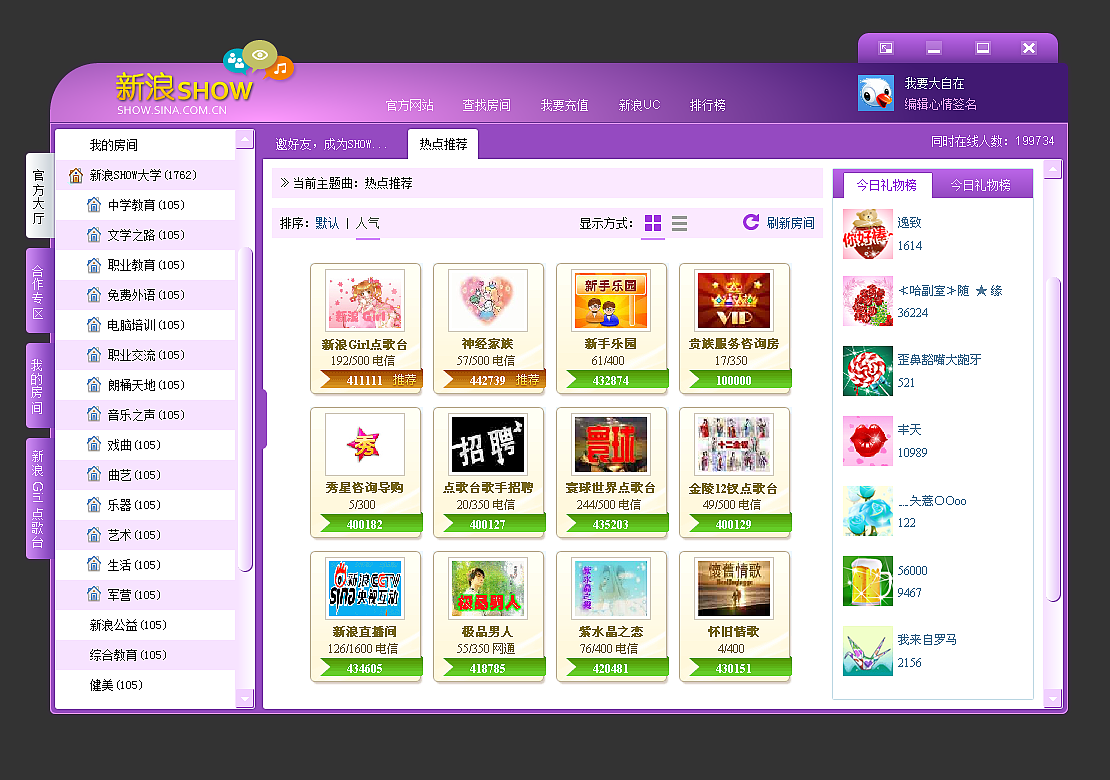The width and height of the screenshot is (1110, 780).
Task: Open paper crane gift icon next to 我来自罗马
Action: click(868, 651)
